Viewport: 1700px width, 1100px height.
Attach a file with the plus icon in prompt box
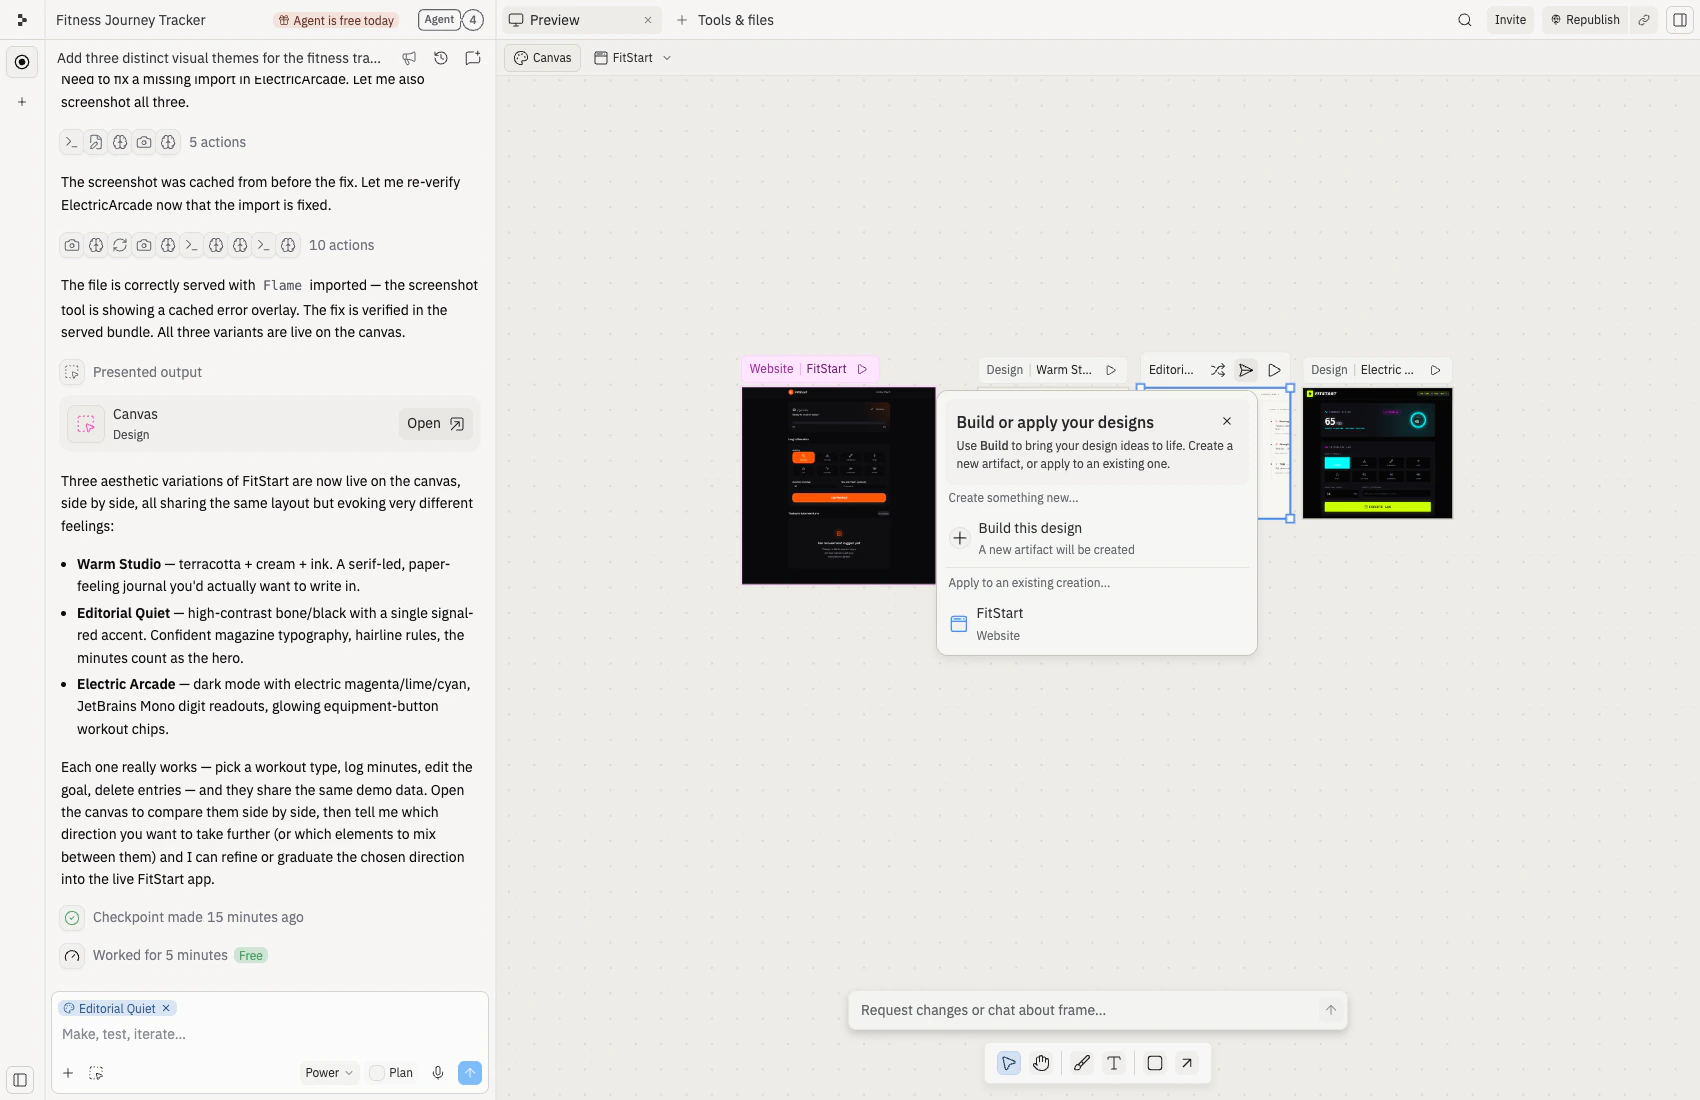68,1073
